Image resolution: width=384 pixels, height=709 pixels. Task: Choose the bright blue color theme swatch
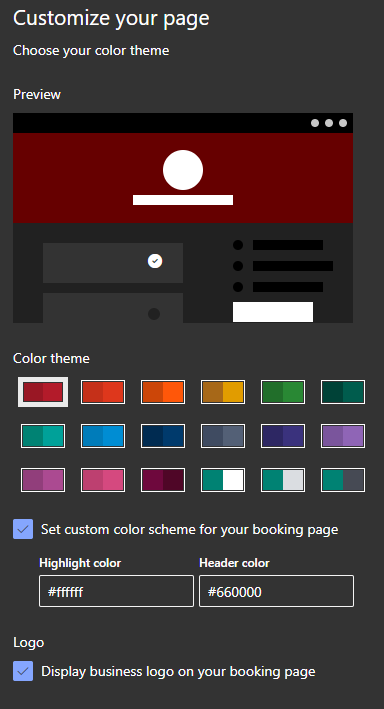[x=103, y=436]
